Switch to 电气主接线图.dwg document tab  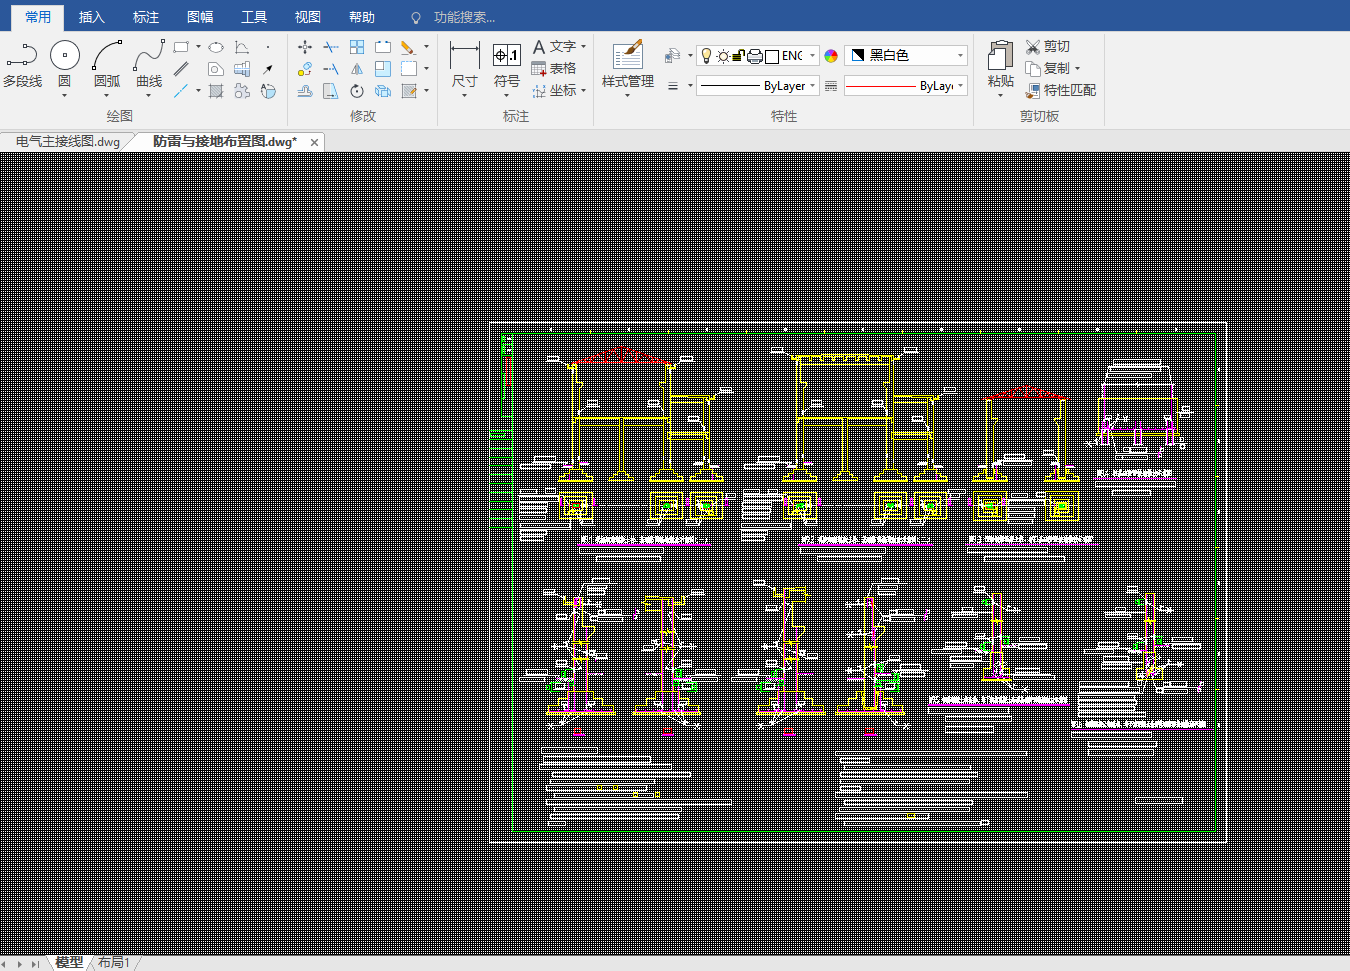click(68, 141)
